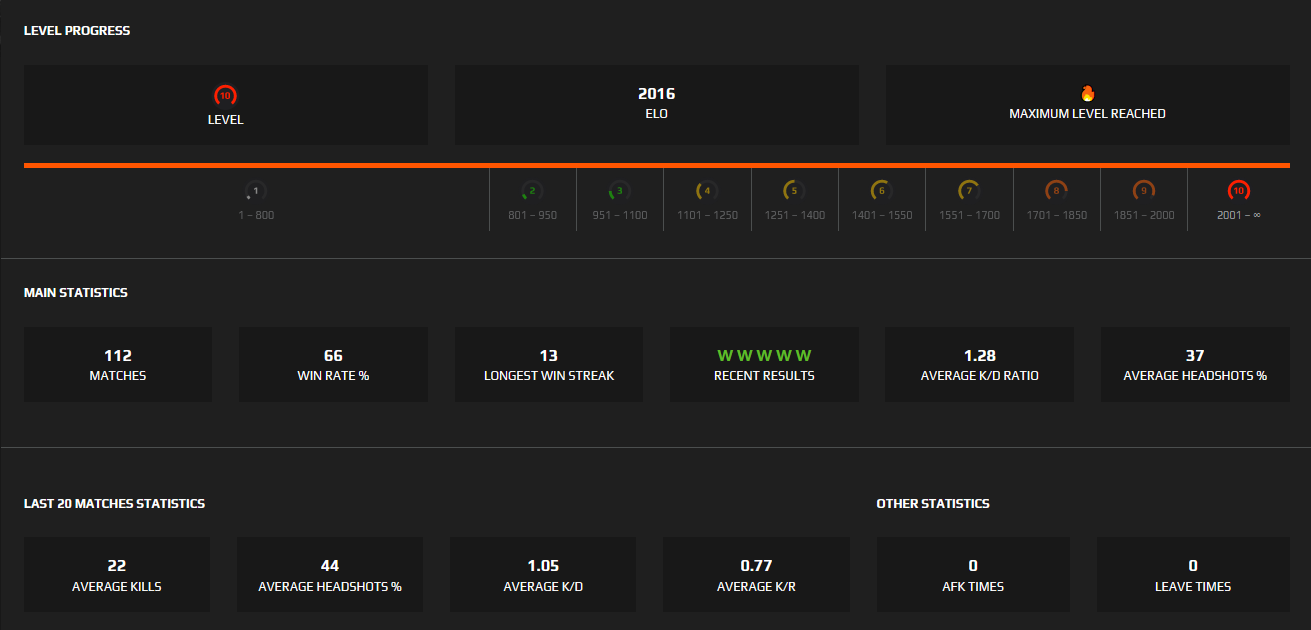Click the last W in Recent Results
Viewport: 1311px width, 630px height.
click(x=805, y=355)
